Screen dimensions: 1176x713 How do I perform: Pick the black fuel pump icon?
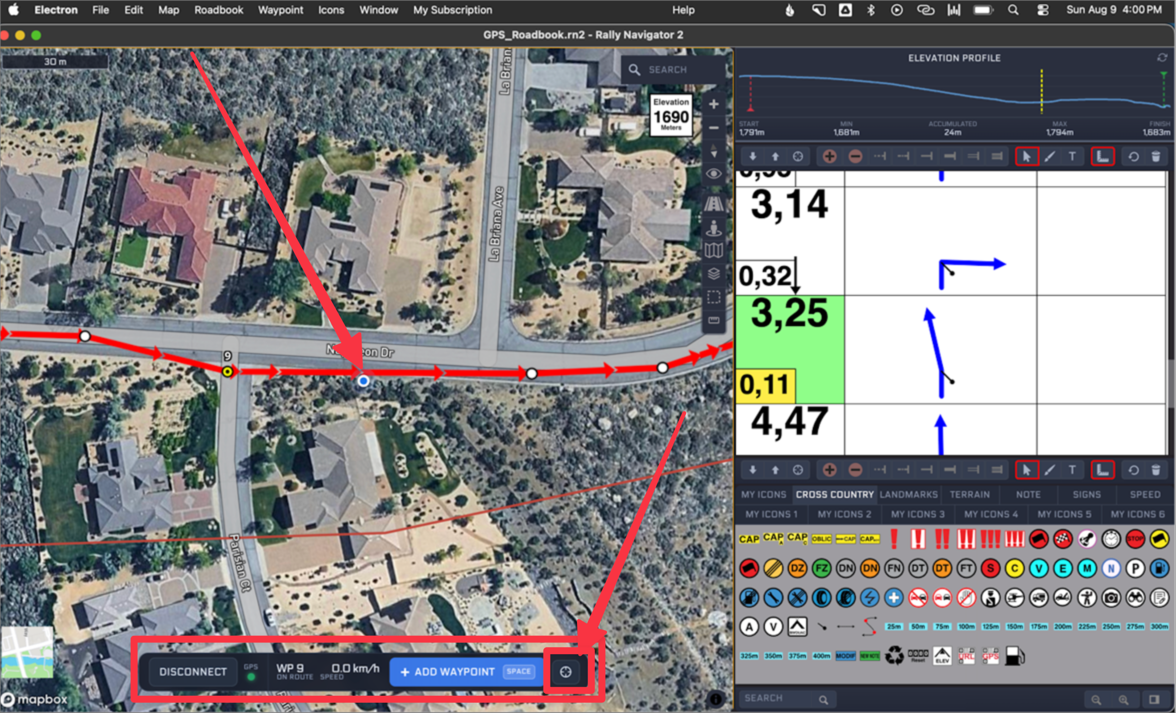pos(1015,656)
